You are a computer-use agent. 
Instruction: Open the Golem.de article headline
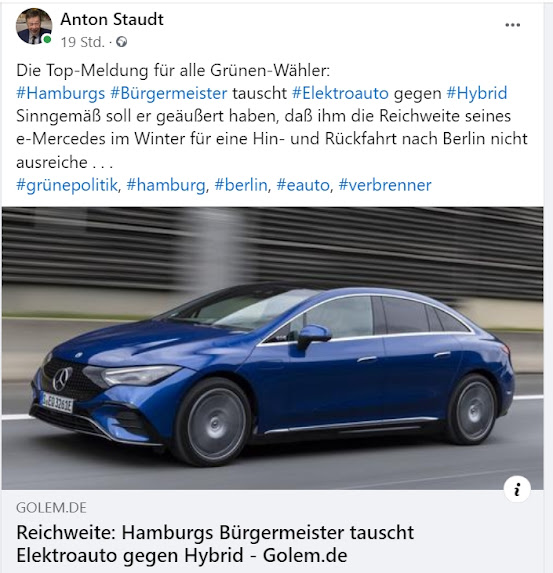(x=215, y=544)
